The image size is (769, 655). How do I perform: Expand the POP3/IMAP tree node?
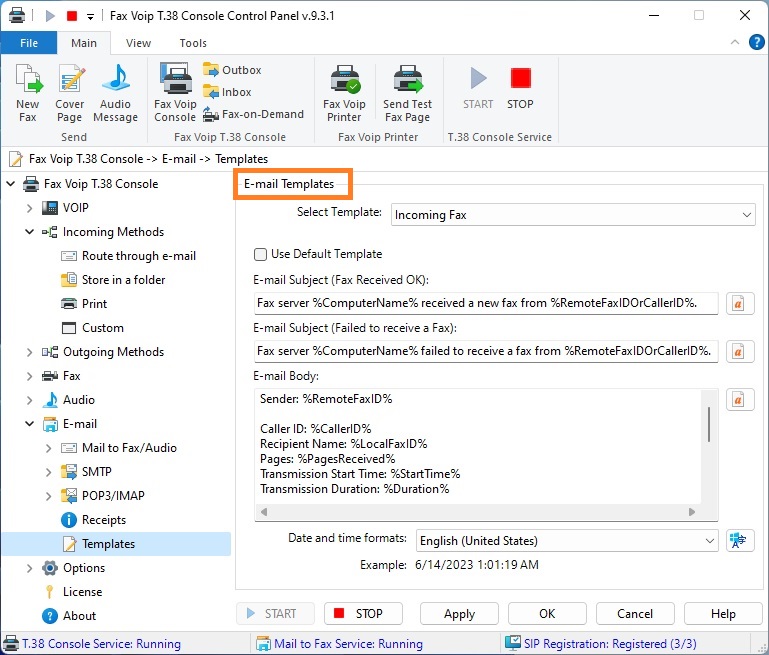(x=49, y=496)
